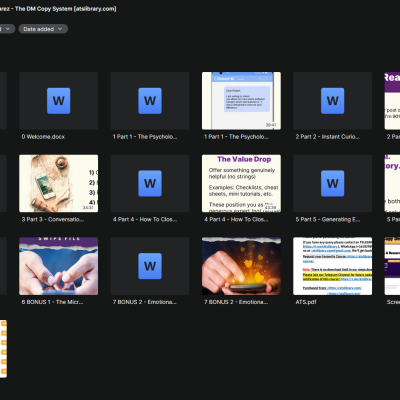Click the 6 BONUS 1 - The Micr... file name
Screen dimensions: 400x400
click(53, 302)
